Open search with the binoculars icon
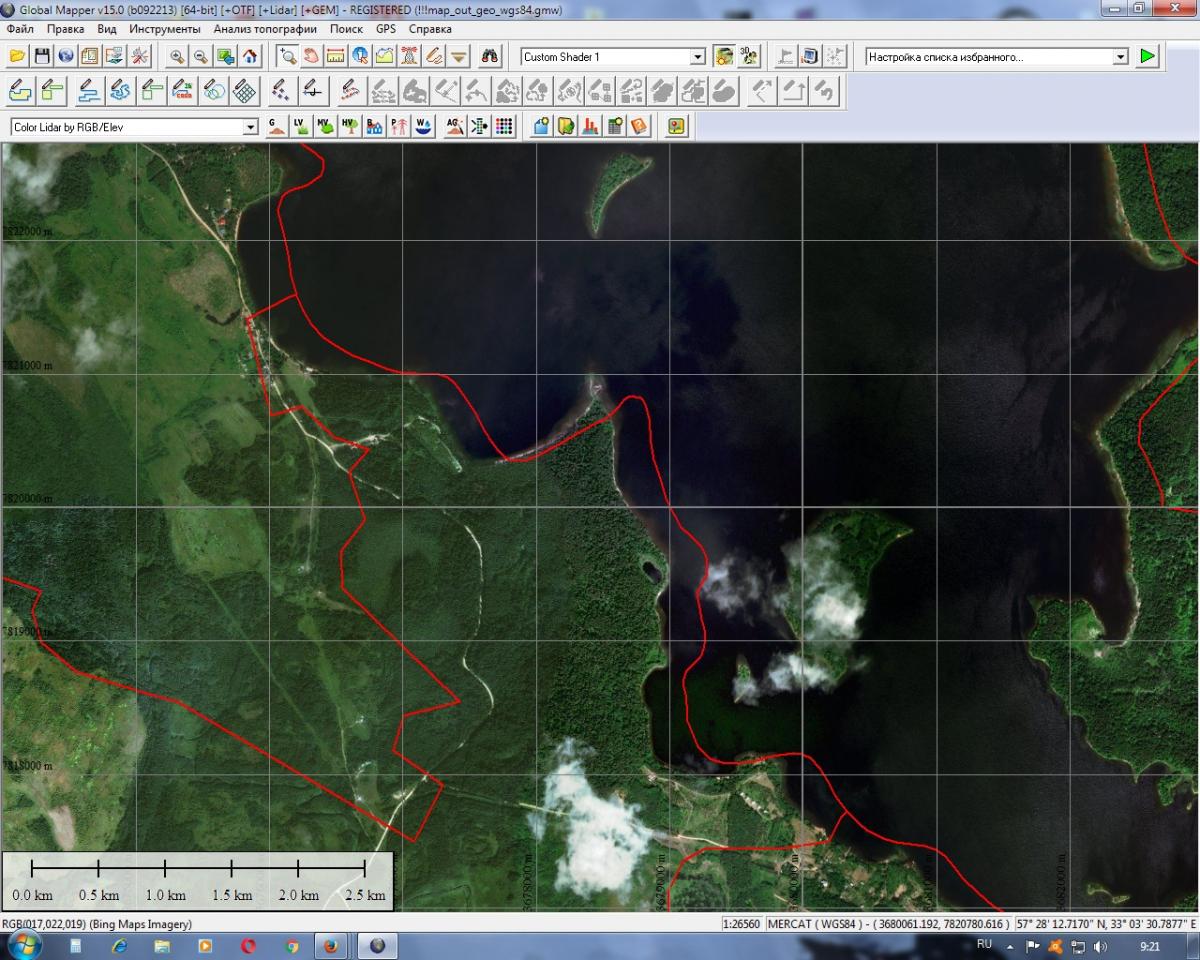Viewport: 1200px width, 960px height. [490, 56]
